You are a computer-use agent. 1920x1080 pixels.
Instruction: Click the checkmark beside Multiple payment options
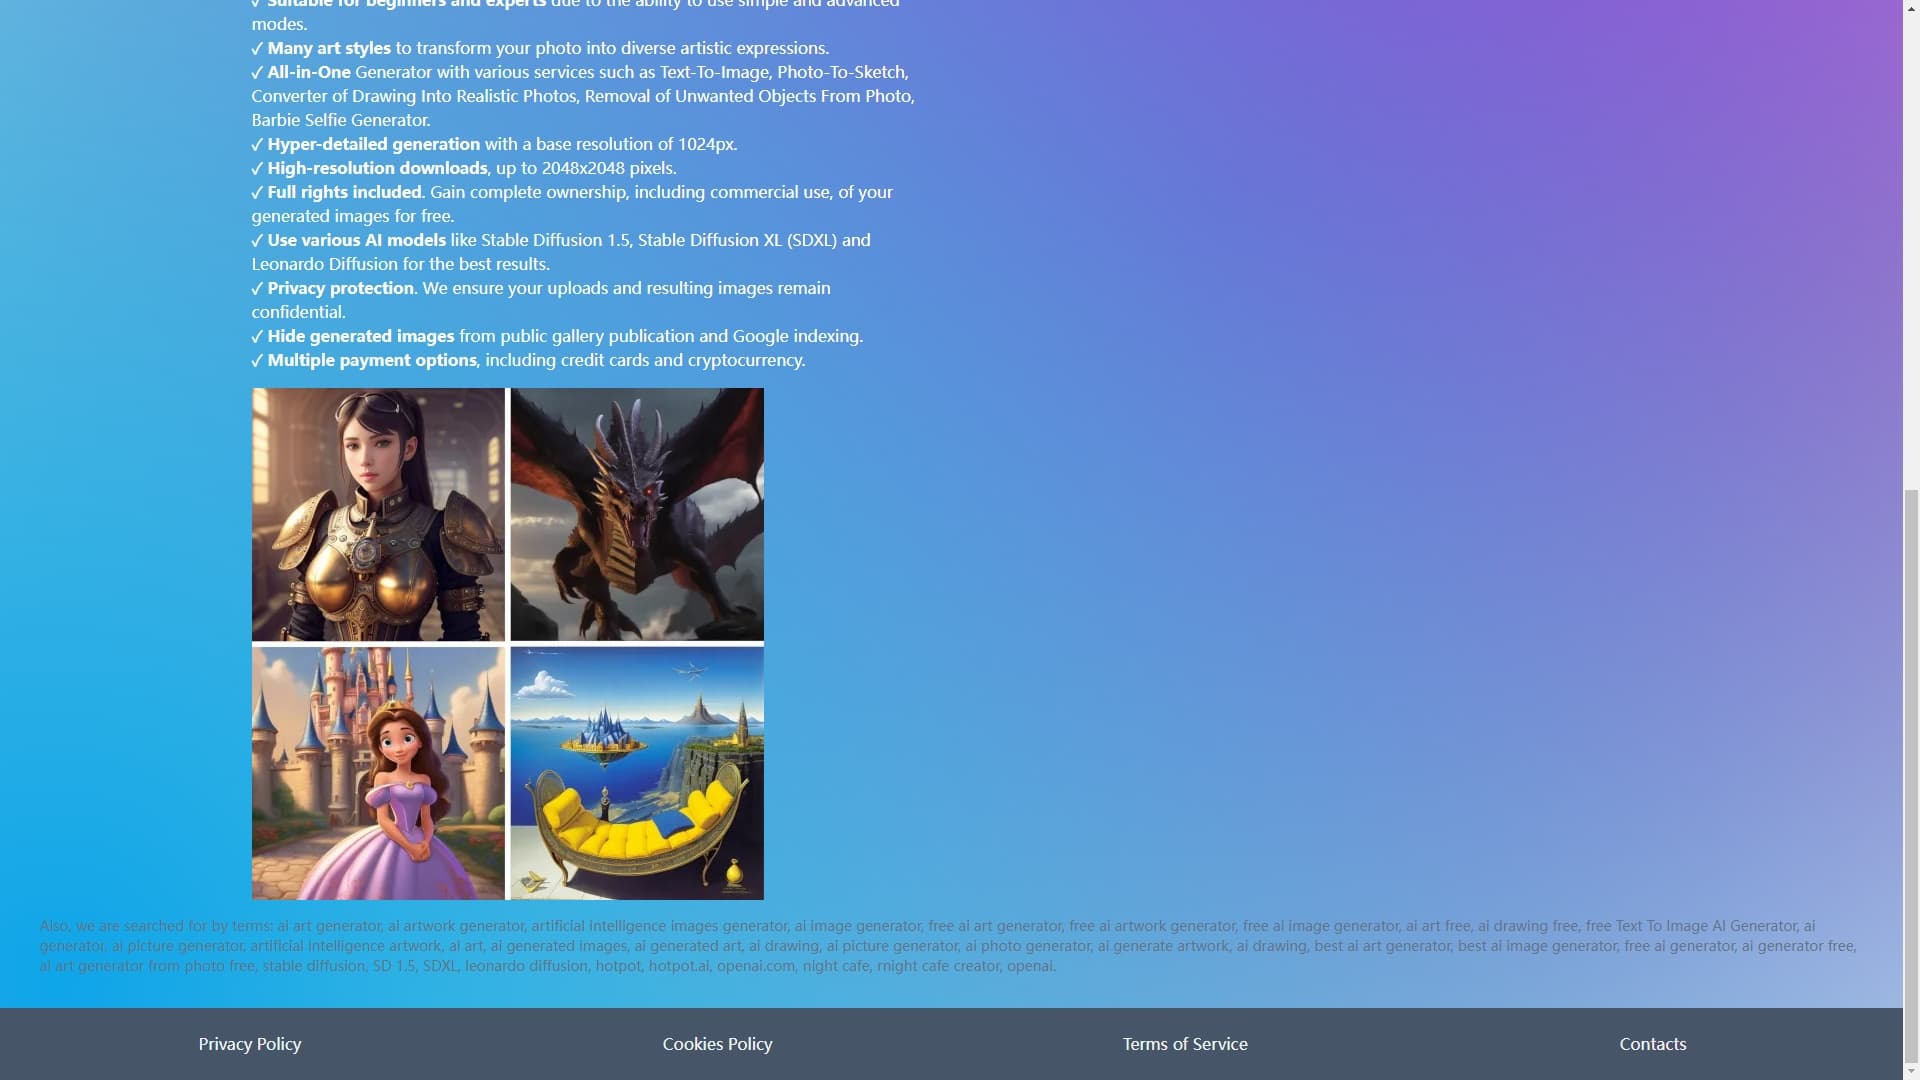coord(257,361)
